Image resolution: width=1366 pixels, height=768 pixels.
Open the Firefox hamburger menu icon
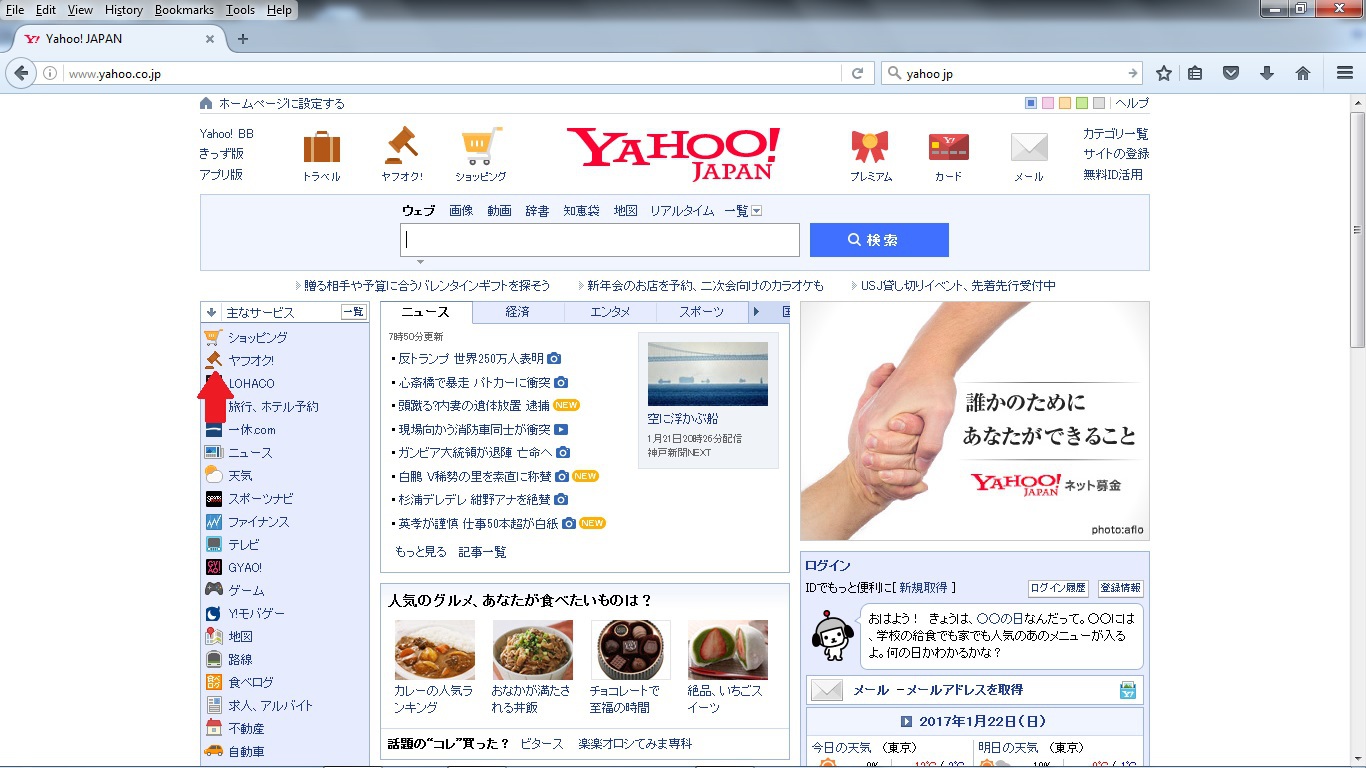tap(1345, 73)
